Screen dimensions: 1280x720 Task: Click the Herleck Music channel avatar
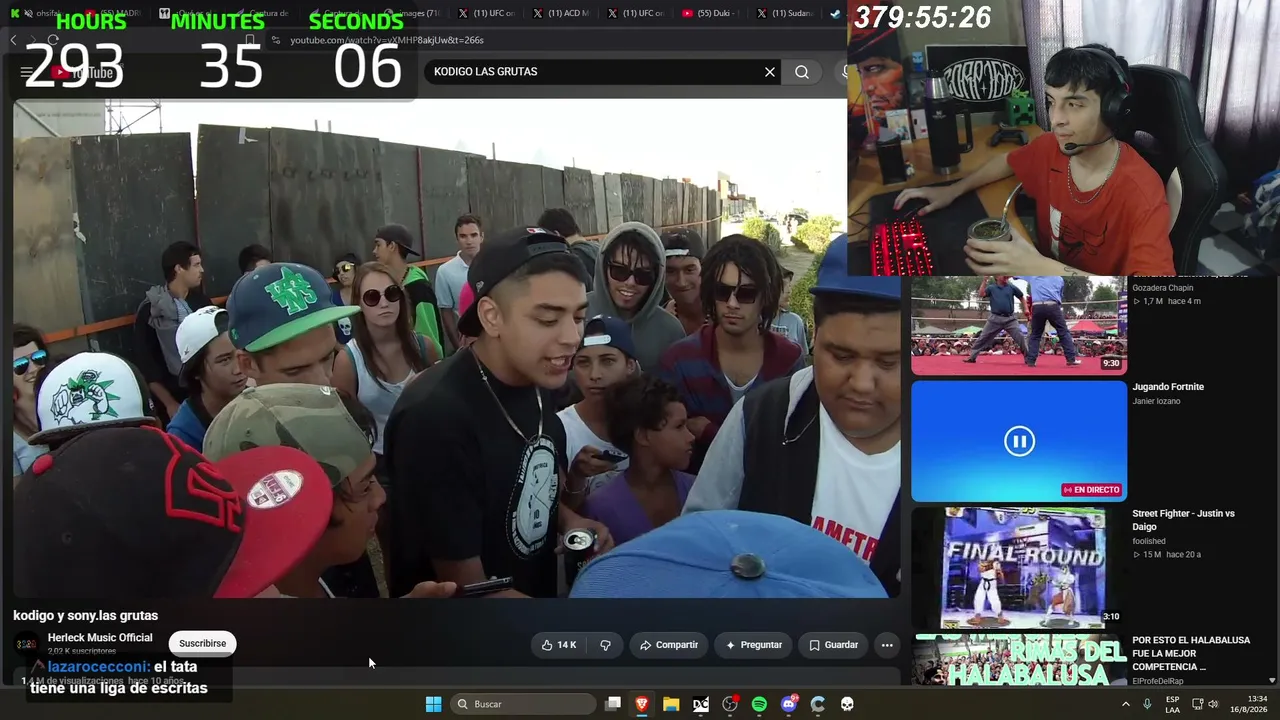coord(26,643)
